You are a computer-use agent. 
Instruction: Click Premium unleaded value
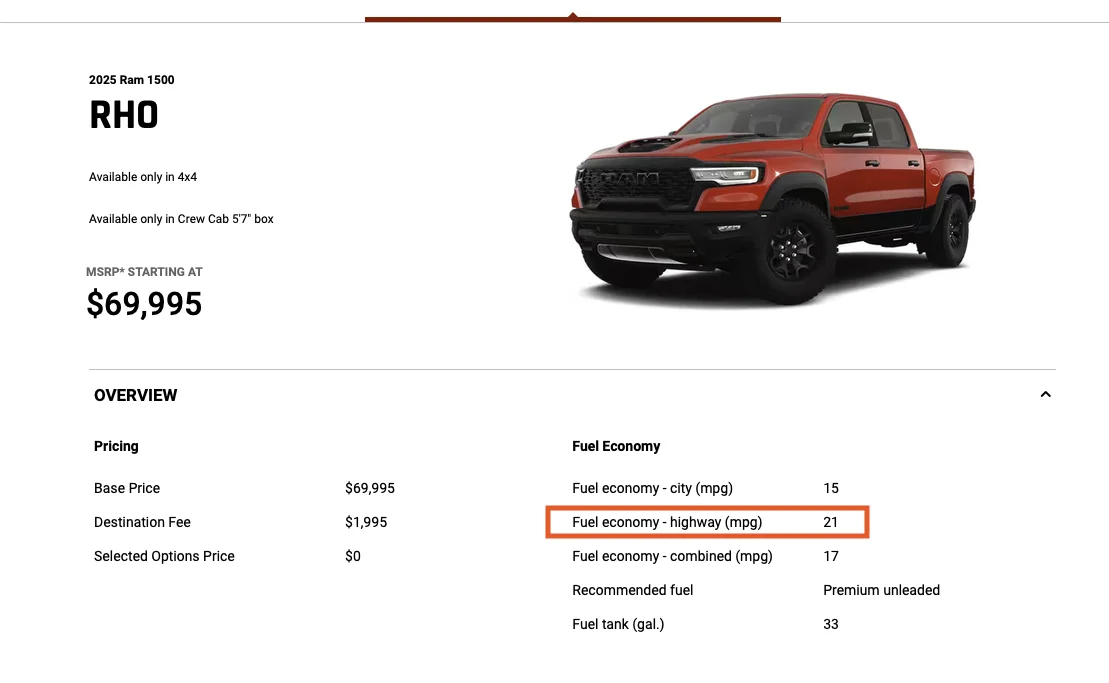(881, 590)
